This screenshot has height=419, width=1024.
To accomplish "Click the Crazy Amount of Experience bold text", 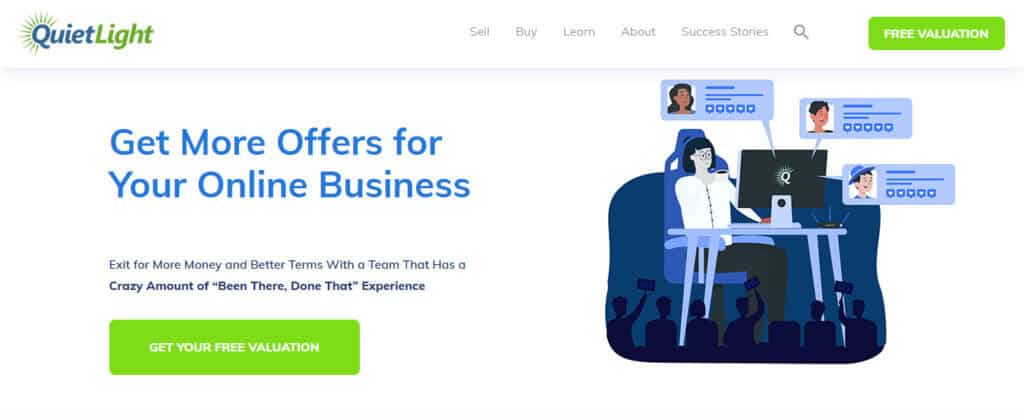I will 267,286.
